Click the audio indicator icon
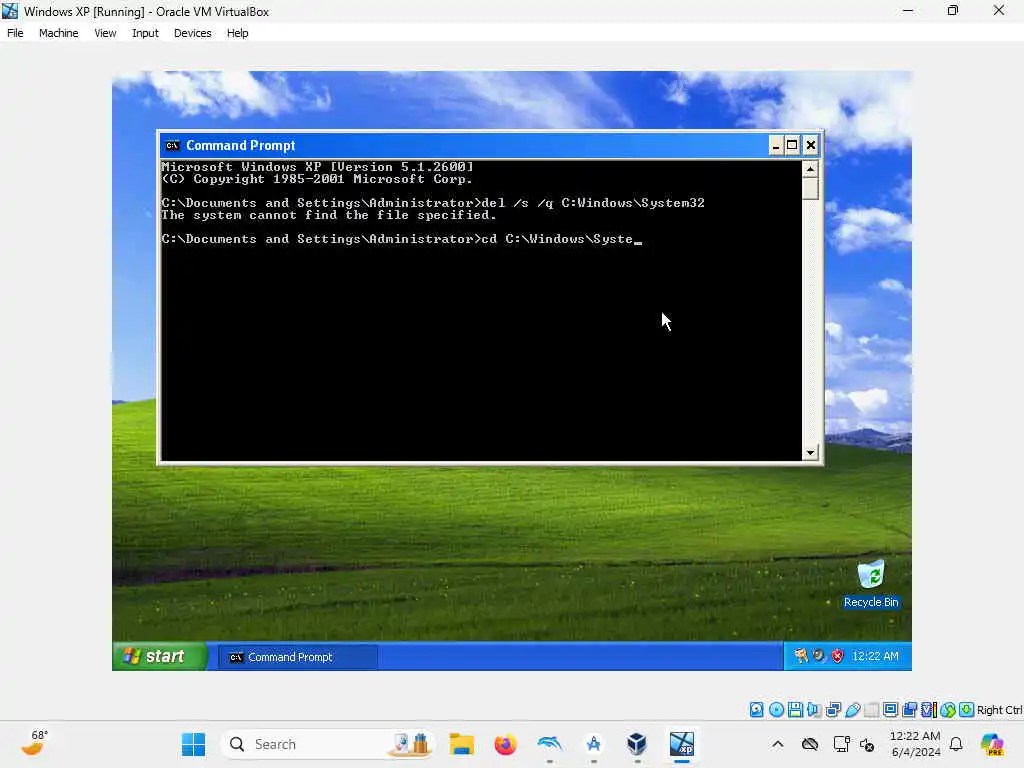The height and width of the screenshot is (768, 1024). coord(814,710)
